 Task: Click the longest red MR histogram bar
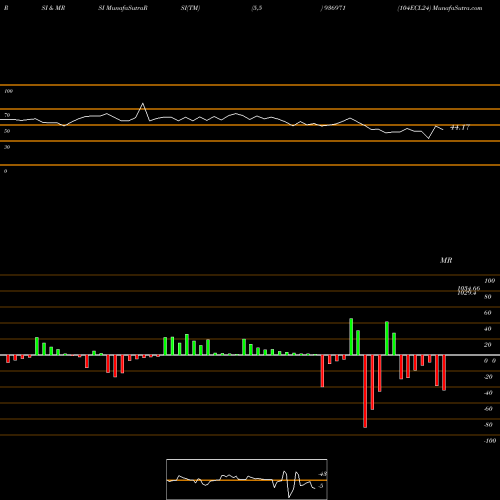[365, 391]
